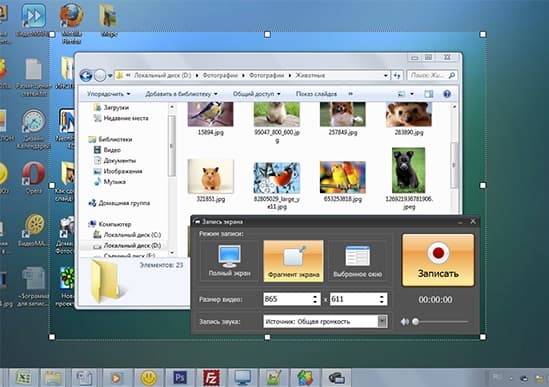The height and width of the screenshot is (387, 549).
Task: Select the Фрагмент экрана recording mode
Action: click(293, 261)
